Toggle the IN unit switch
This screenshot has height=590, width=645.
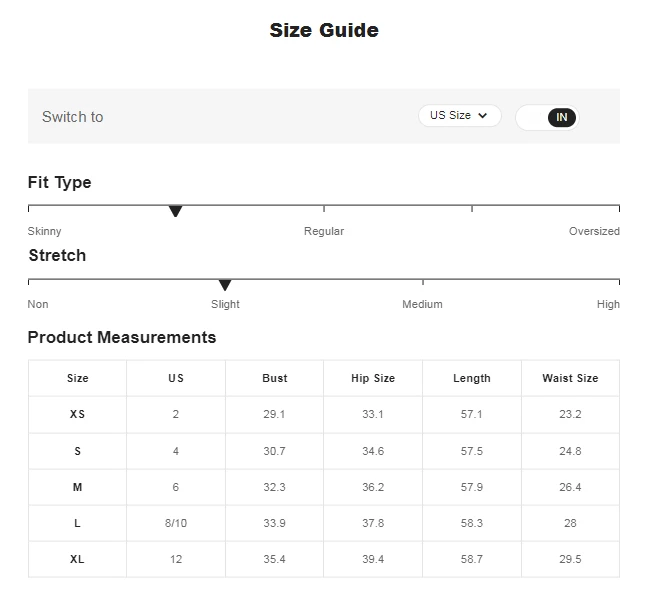(x=547, y=117)
